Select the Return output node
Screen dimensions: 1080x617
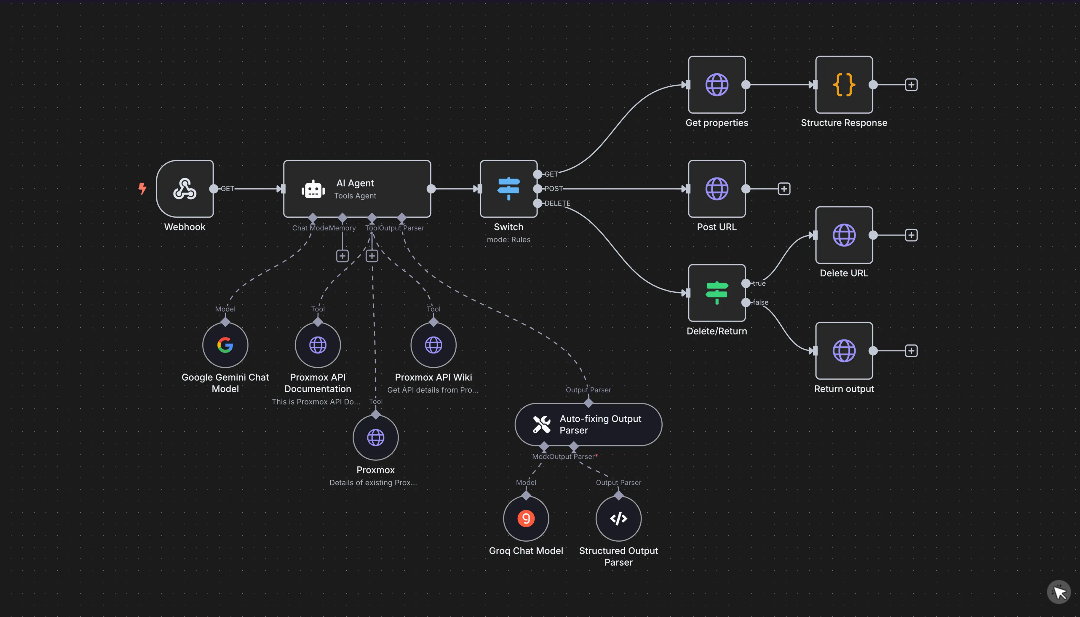844,351
